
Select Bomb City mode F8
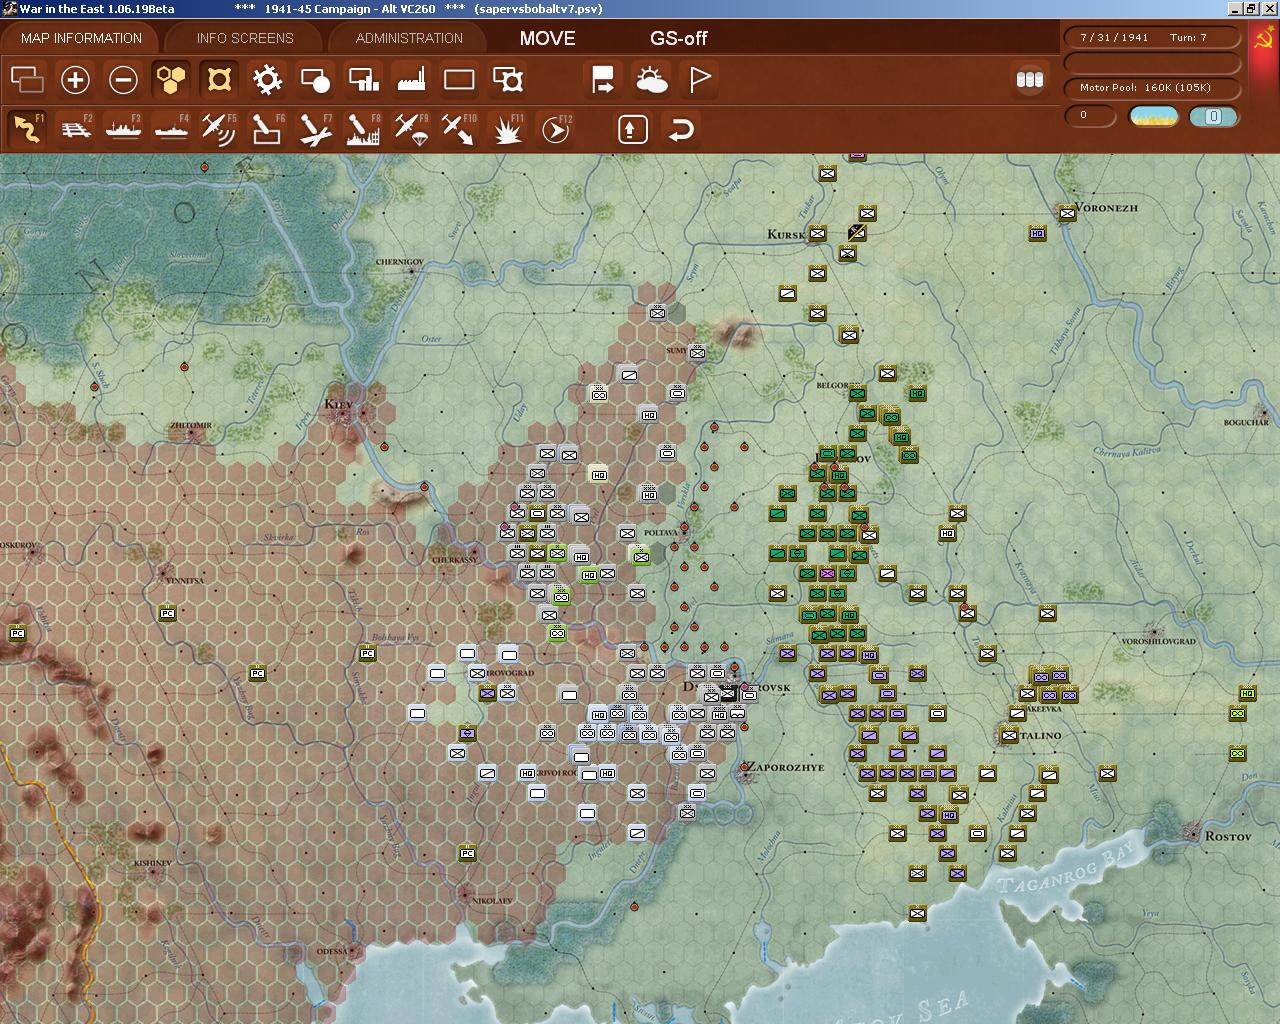pos(363,129)
